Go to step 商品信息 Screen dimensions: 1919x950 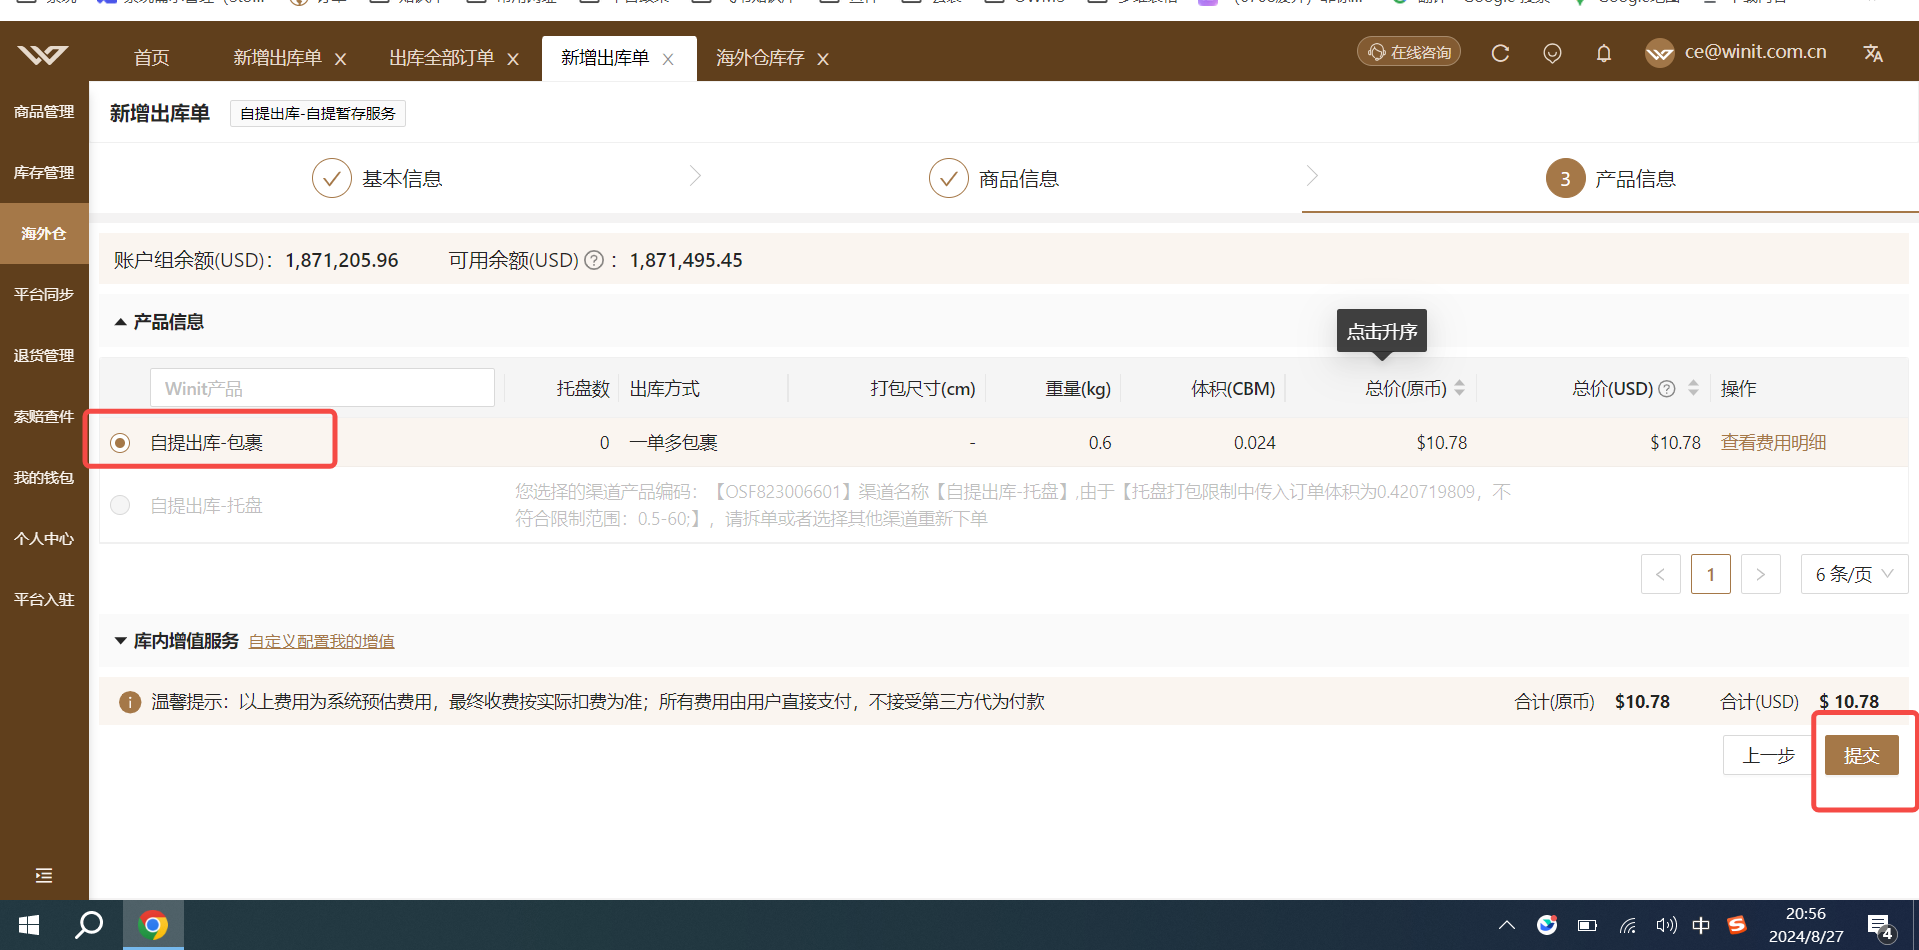(994, 179)
